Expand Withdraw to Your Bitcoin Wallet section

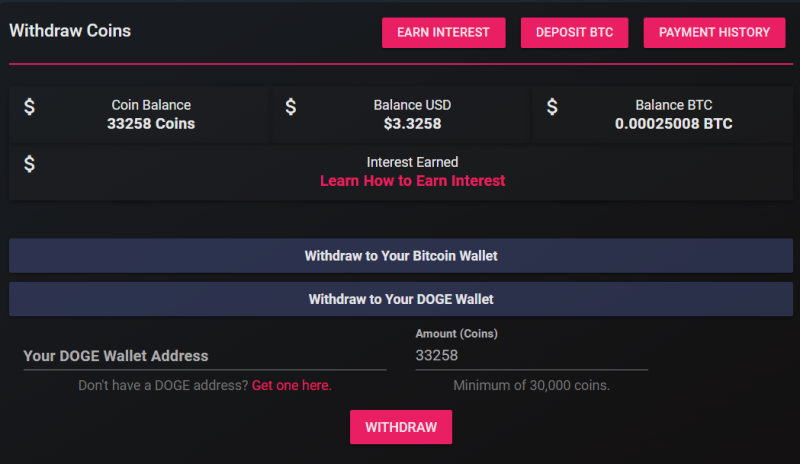pyautogui.click(x=401, y=256)
